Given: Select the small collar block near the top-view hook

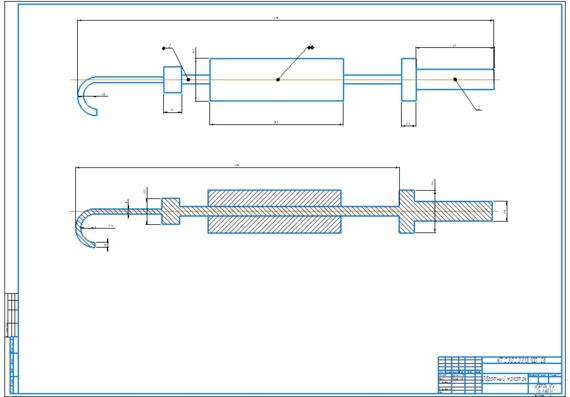Looking at the screenshot, I should (x=173, y=80).
